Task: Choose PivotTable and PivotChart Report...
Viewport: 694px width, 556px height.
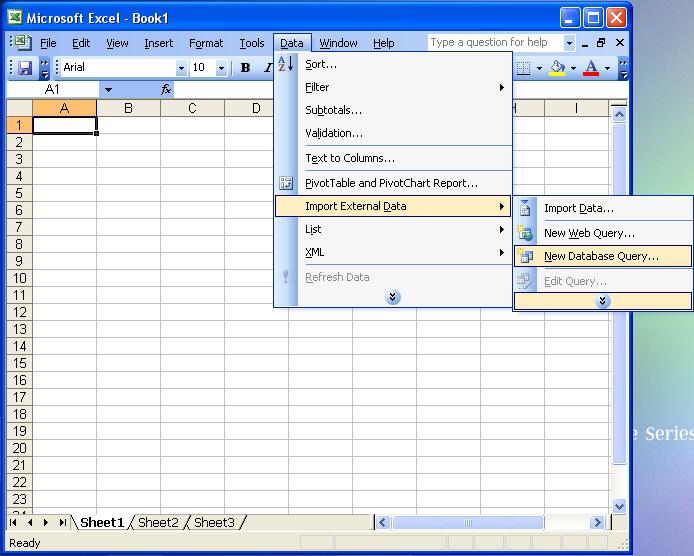Action: click(x=393, y=183)
